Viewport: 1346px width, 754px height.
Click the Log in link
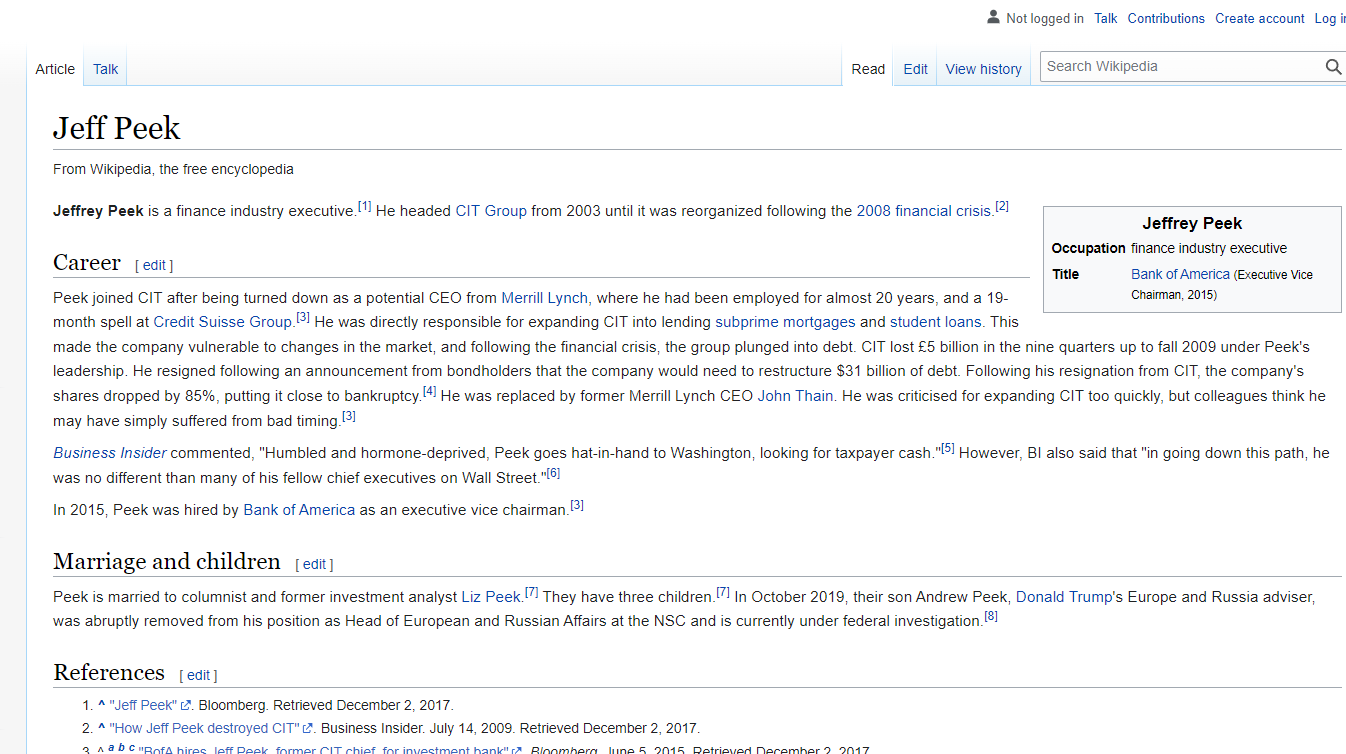coord(1330,18)
